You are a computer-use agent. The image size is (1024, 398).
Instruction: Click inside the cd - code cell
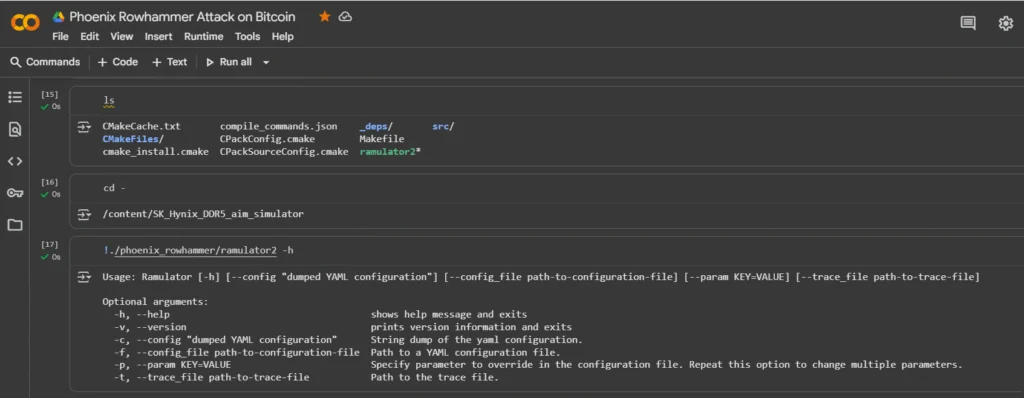[546, 188]
